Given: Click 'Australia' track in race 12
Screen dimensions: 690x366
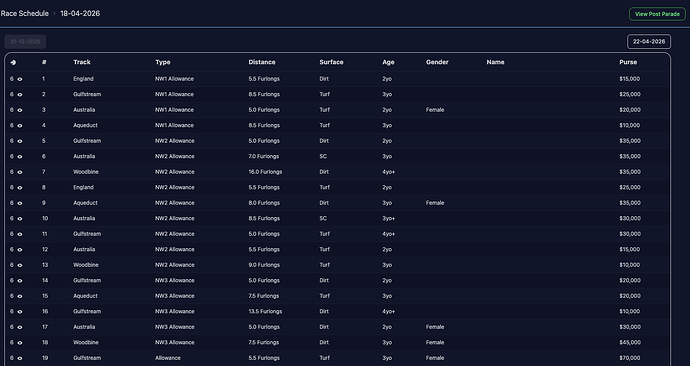Looking at the screenshot, I should [x=84, y=249].
